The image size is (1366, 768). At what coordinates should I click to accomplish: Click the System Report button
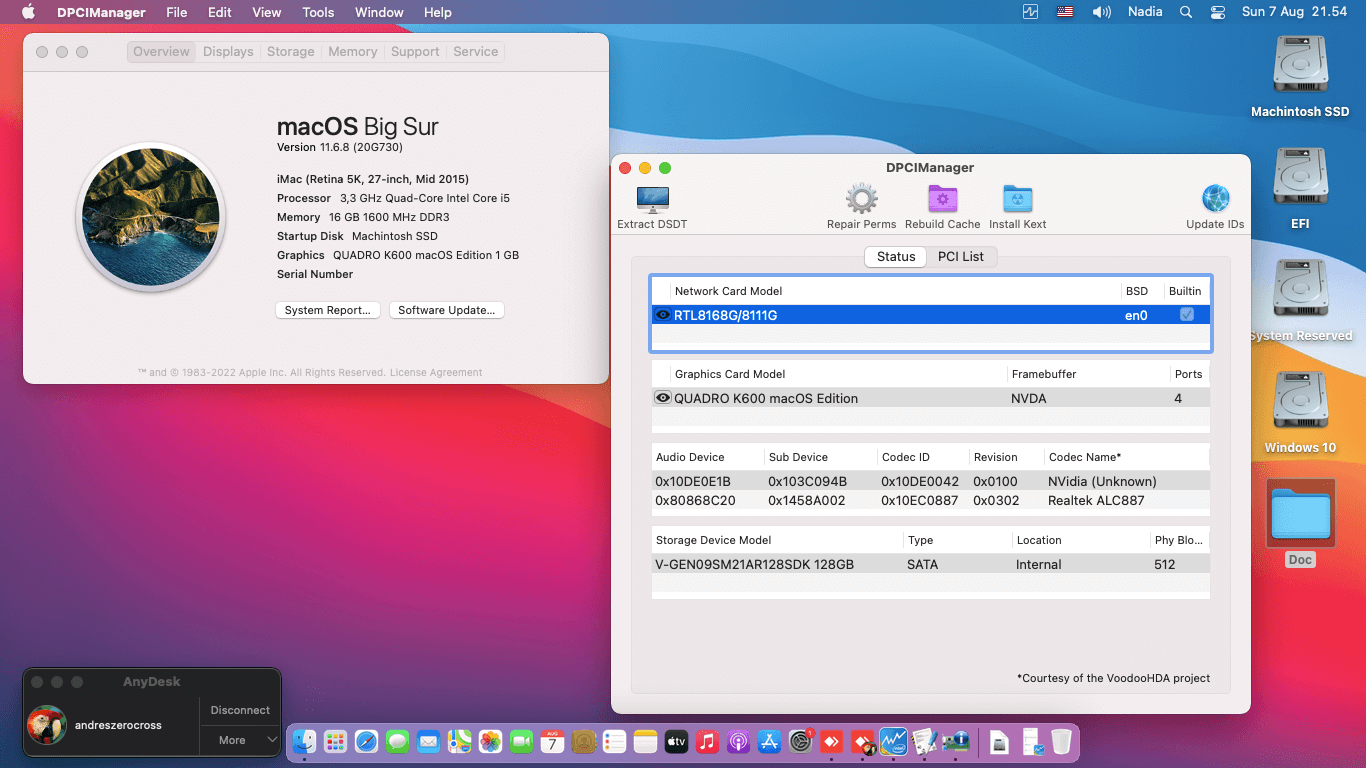tap(327, 310)
